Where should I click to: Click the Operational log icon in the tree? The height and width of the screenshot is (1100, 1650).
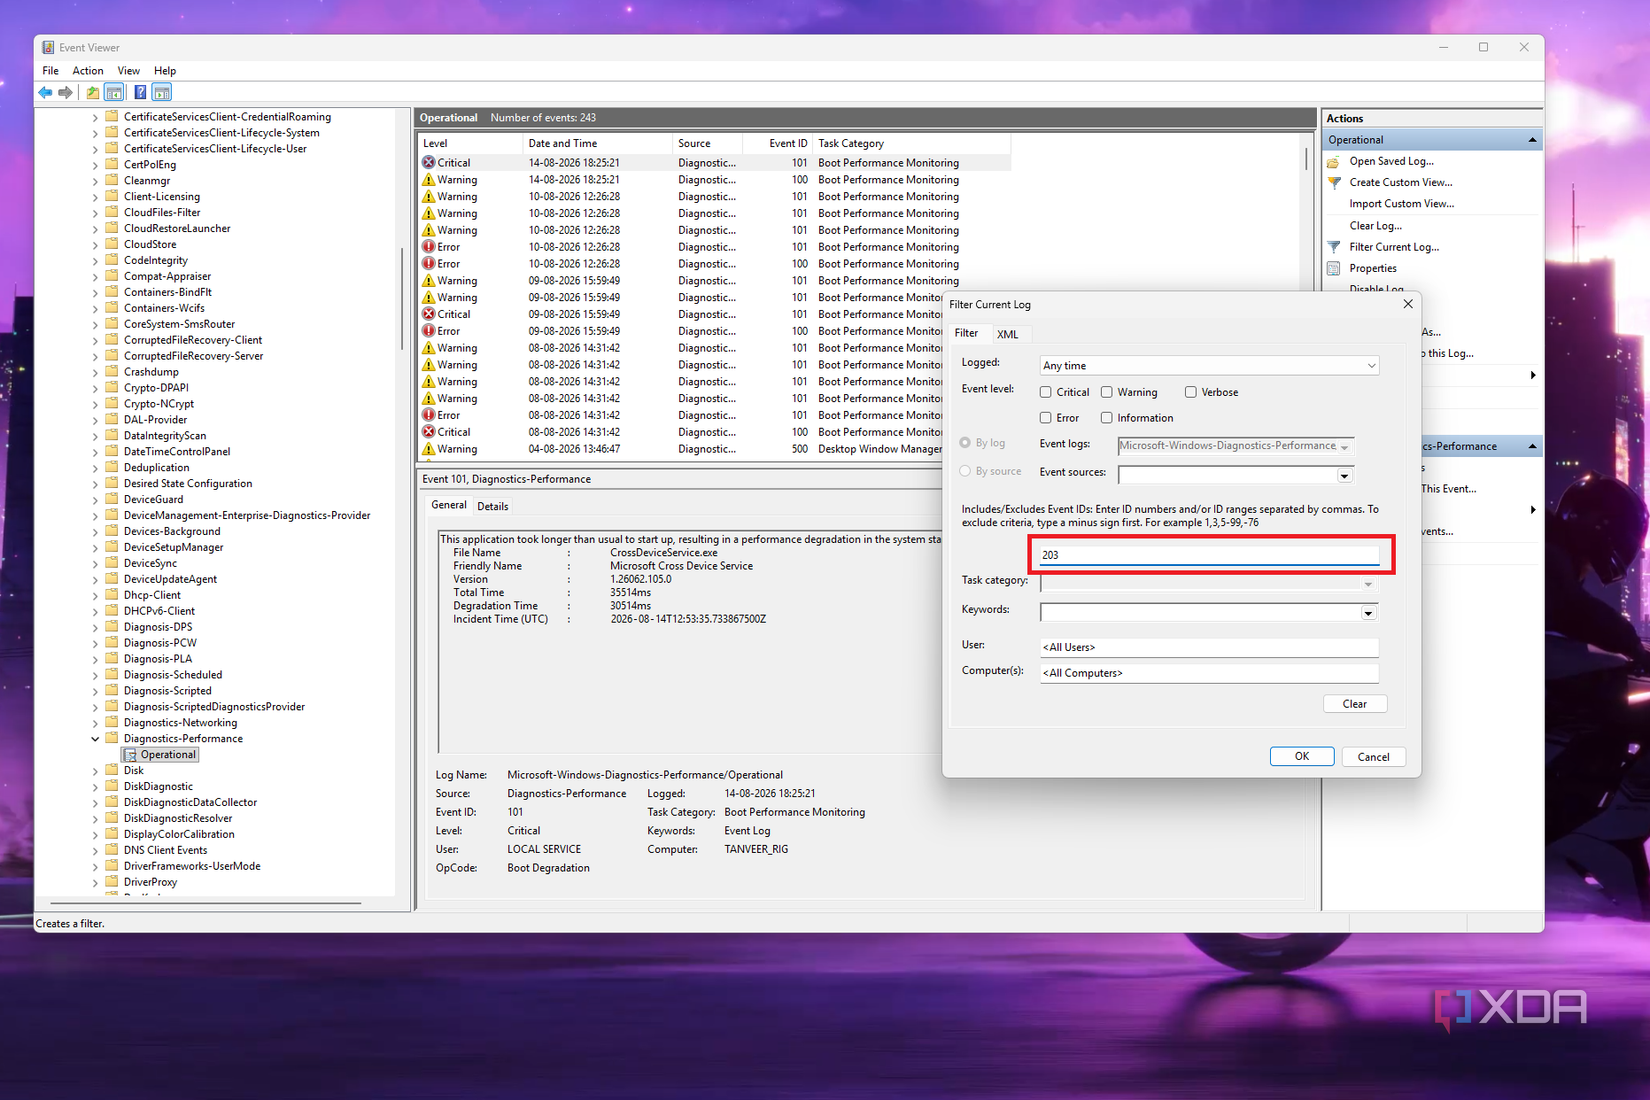coord(130,755)
